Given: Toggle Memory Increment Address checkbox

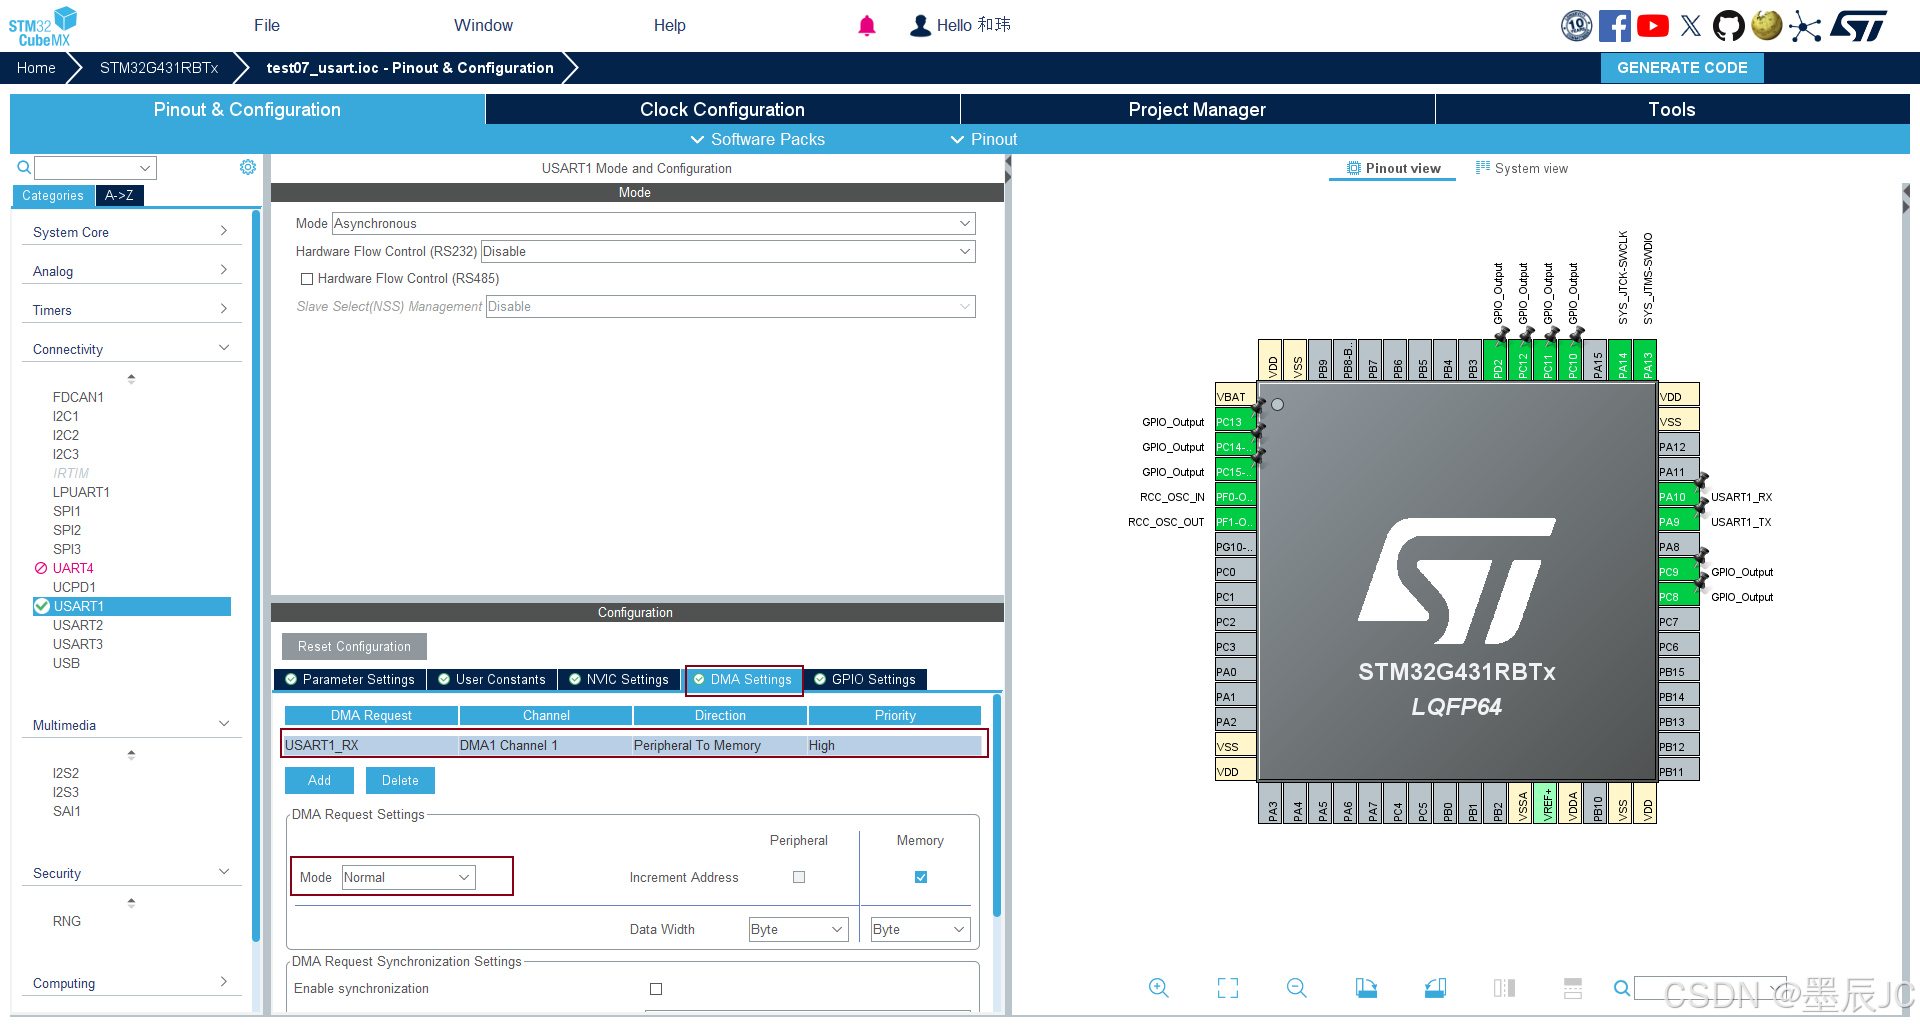Looking at the screenshot, I should (x=921, y=877).
